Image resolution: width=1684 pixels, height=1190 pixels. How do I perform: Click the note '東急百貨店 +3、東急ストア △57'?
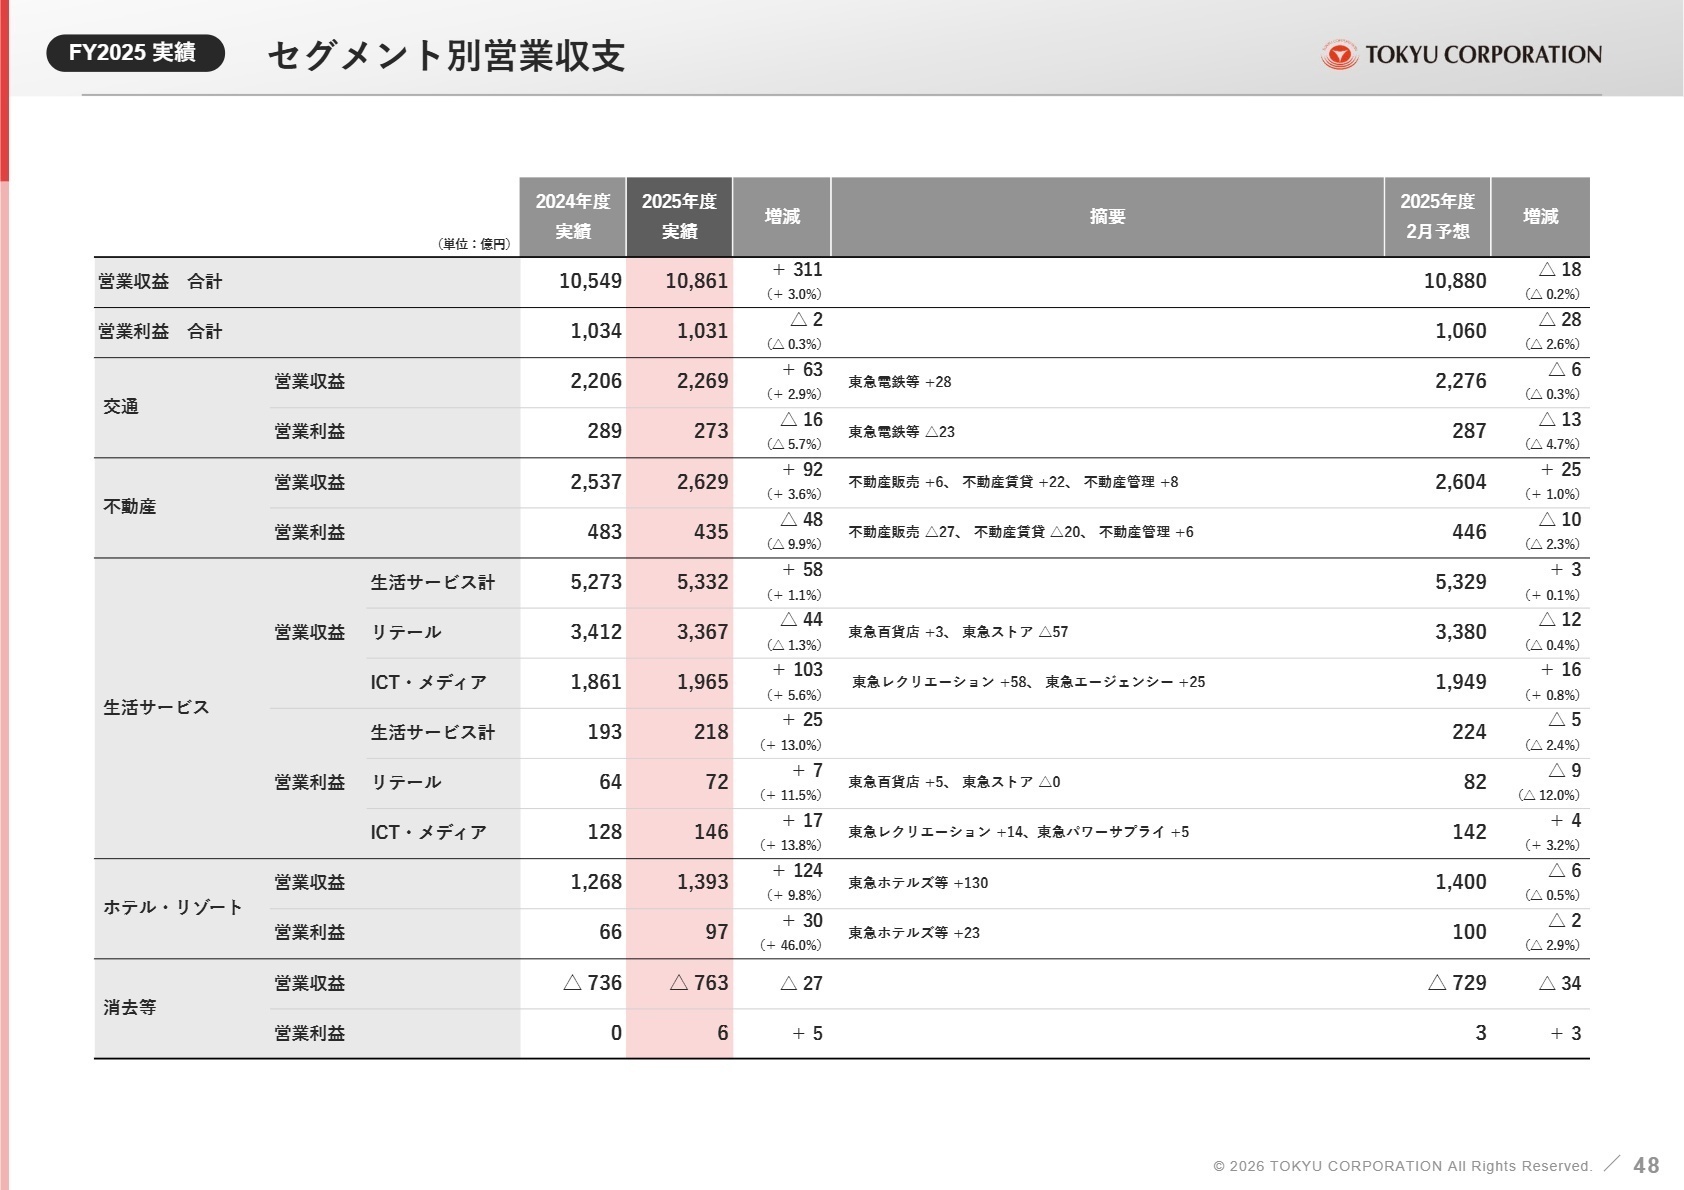point(958,632)
